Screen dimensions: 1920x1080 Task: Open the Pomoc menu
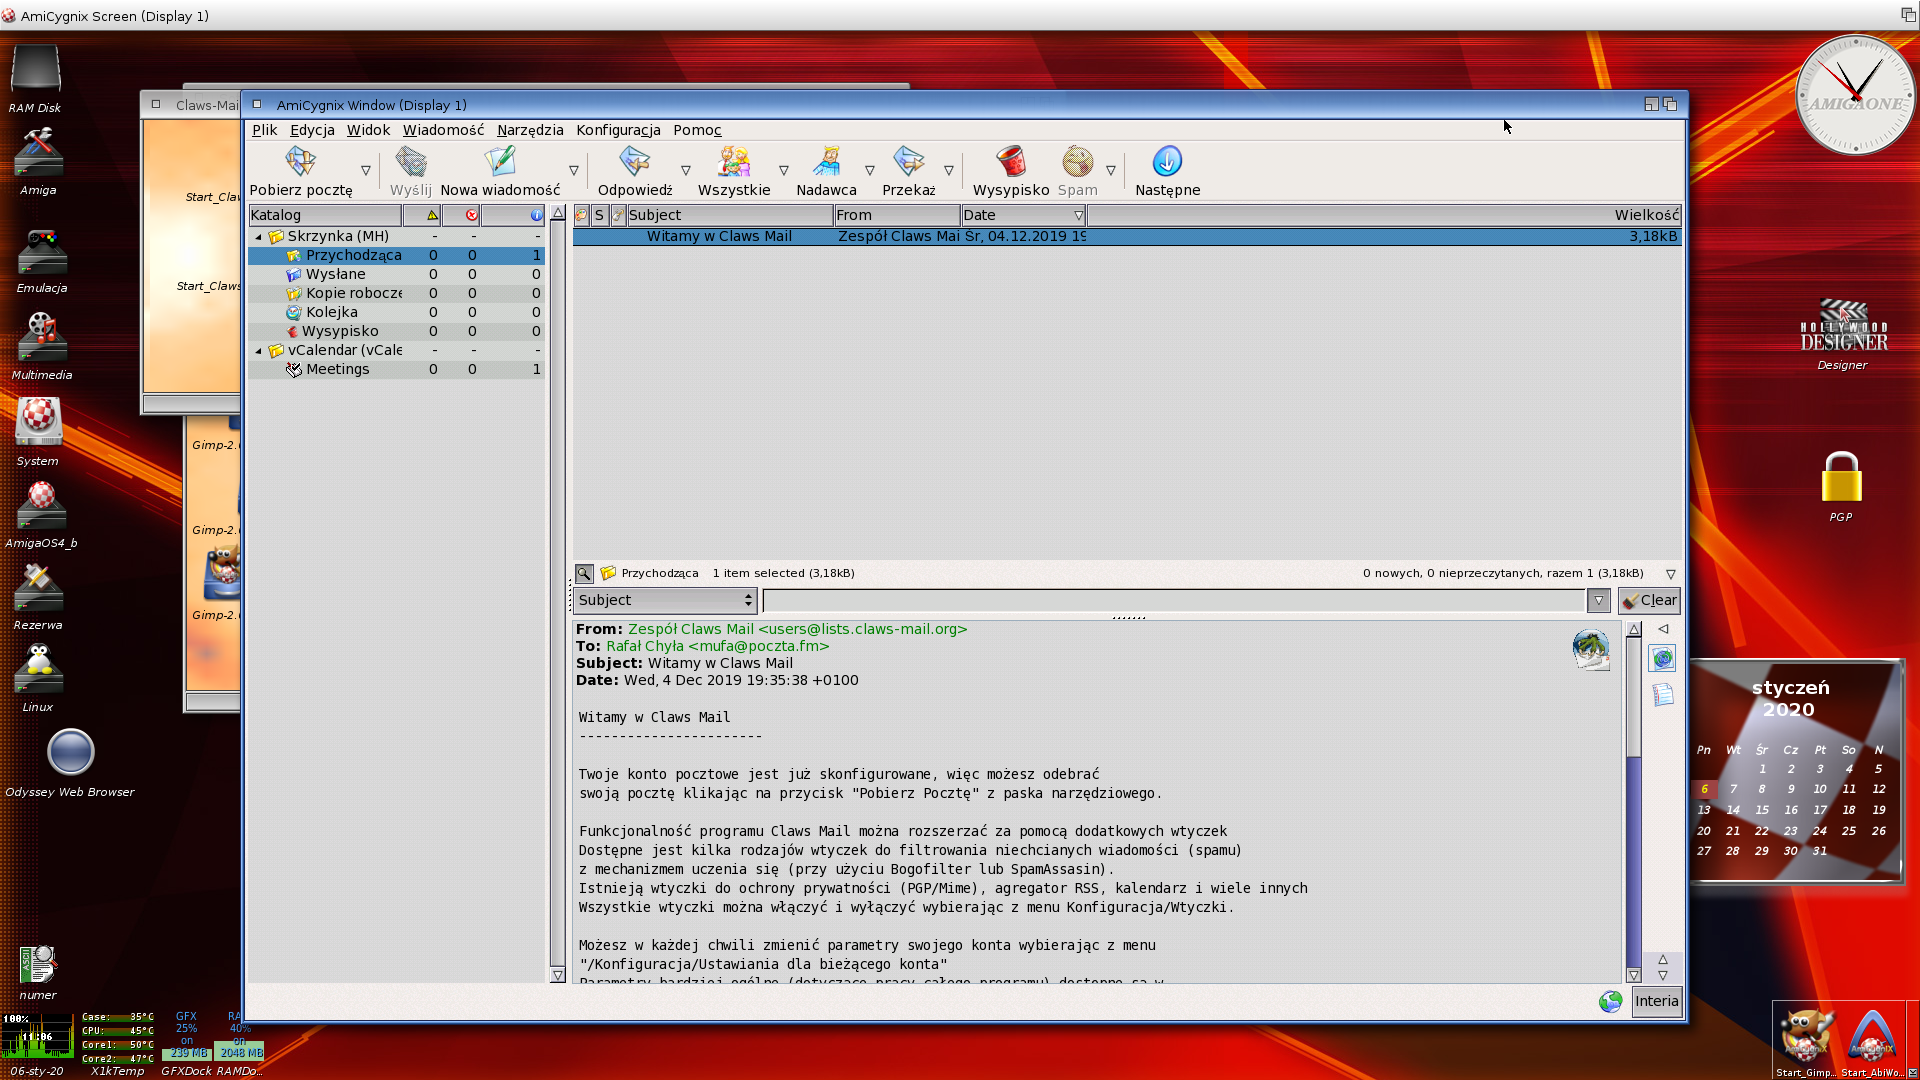click(697, 130)
